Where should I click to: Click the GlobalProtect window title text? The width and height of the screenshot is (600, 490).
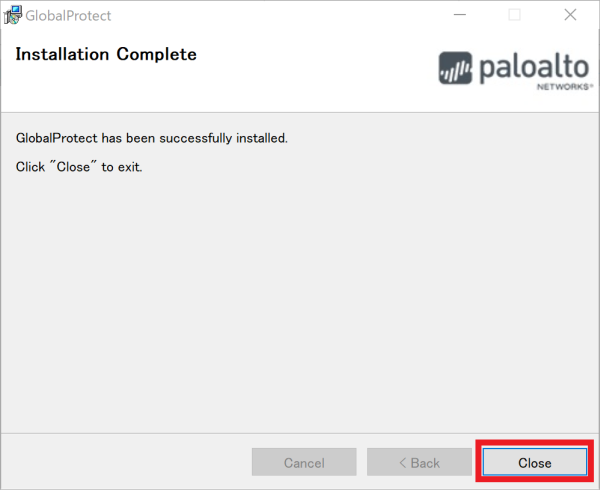click(68, 16)
